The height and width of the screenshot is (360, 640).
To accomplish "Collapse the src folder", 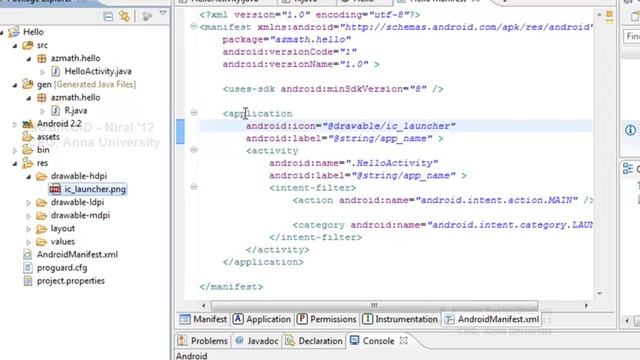I will tap(15, 46).
